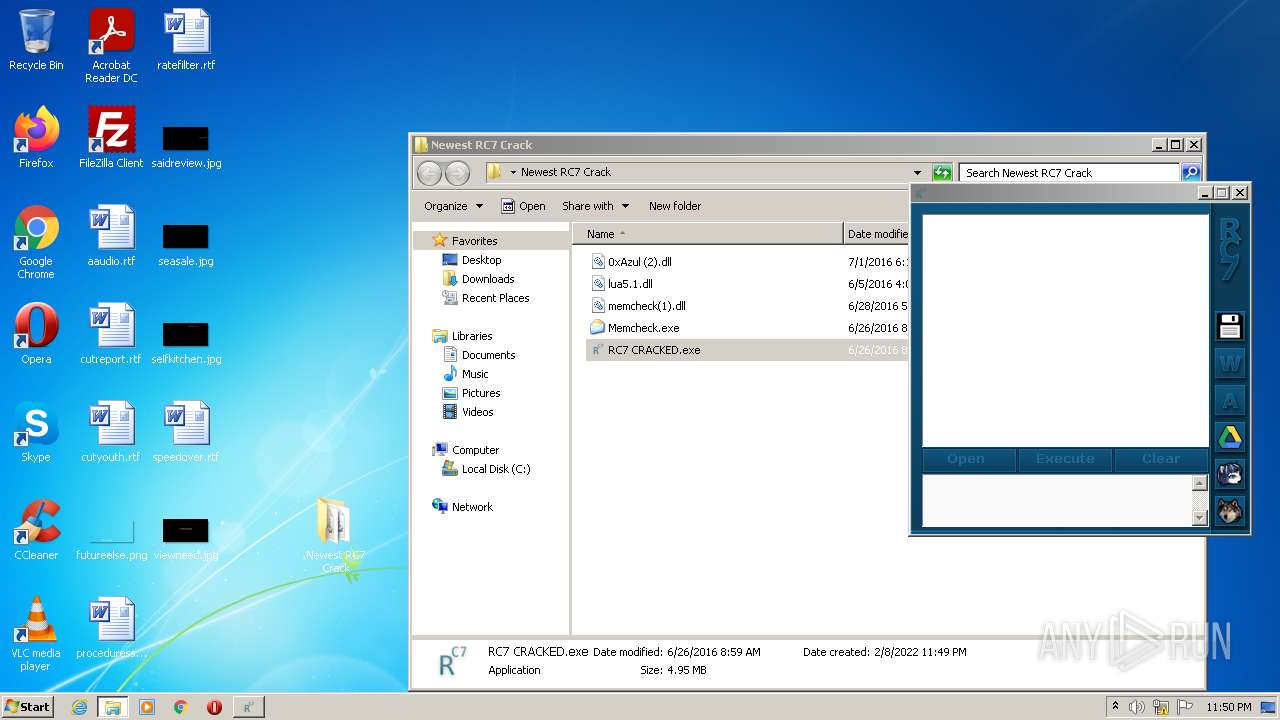This screenshot has width=1280, height=720.
Task: Select Favorites in the navigation pane
Action: click(474, 241)
